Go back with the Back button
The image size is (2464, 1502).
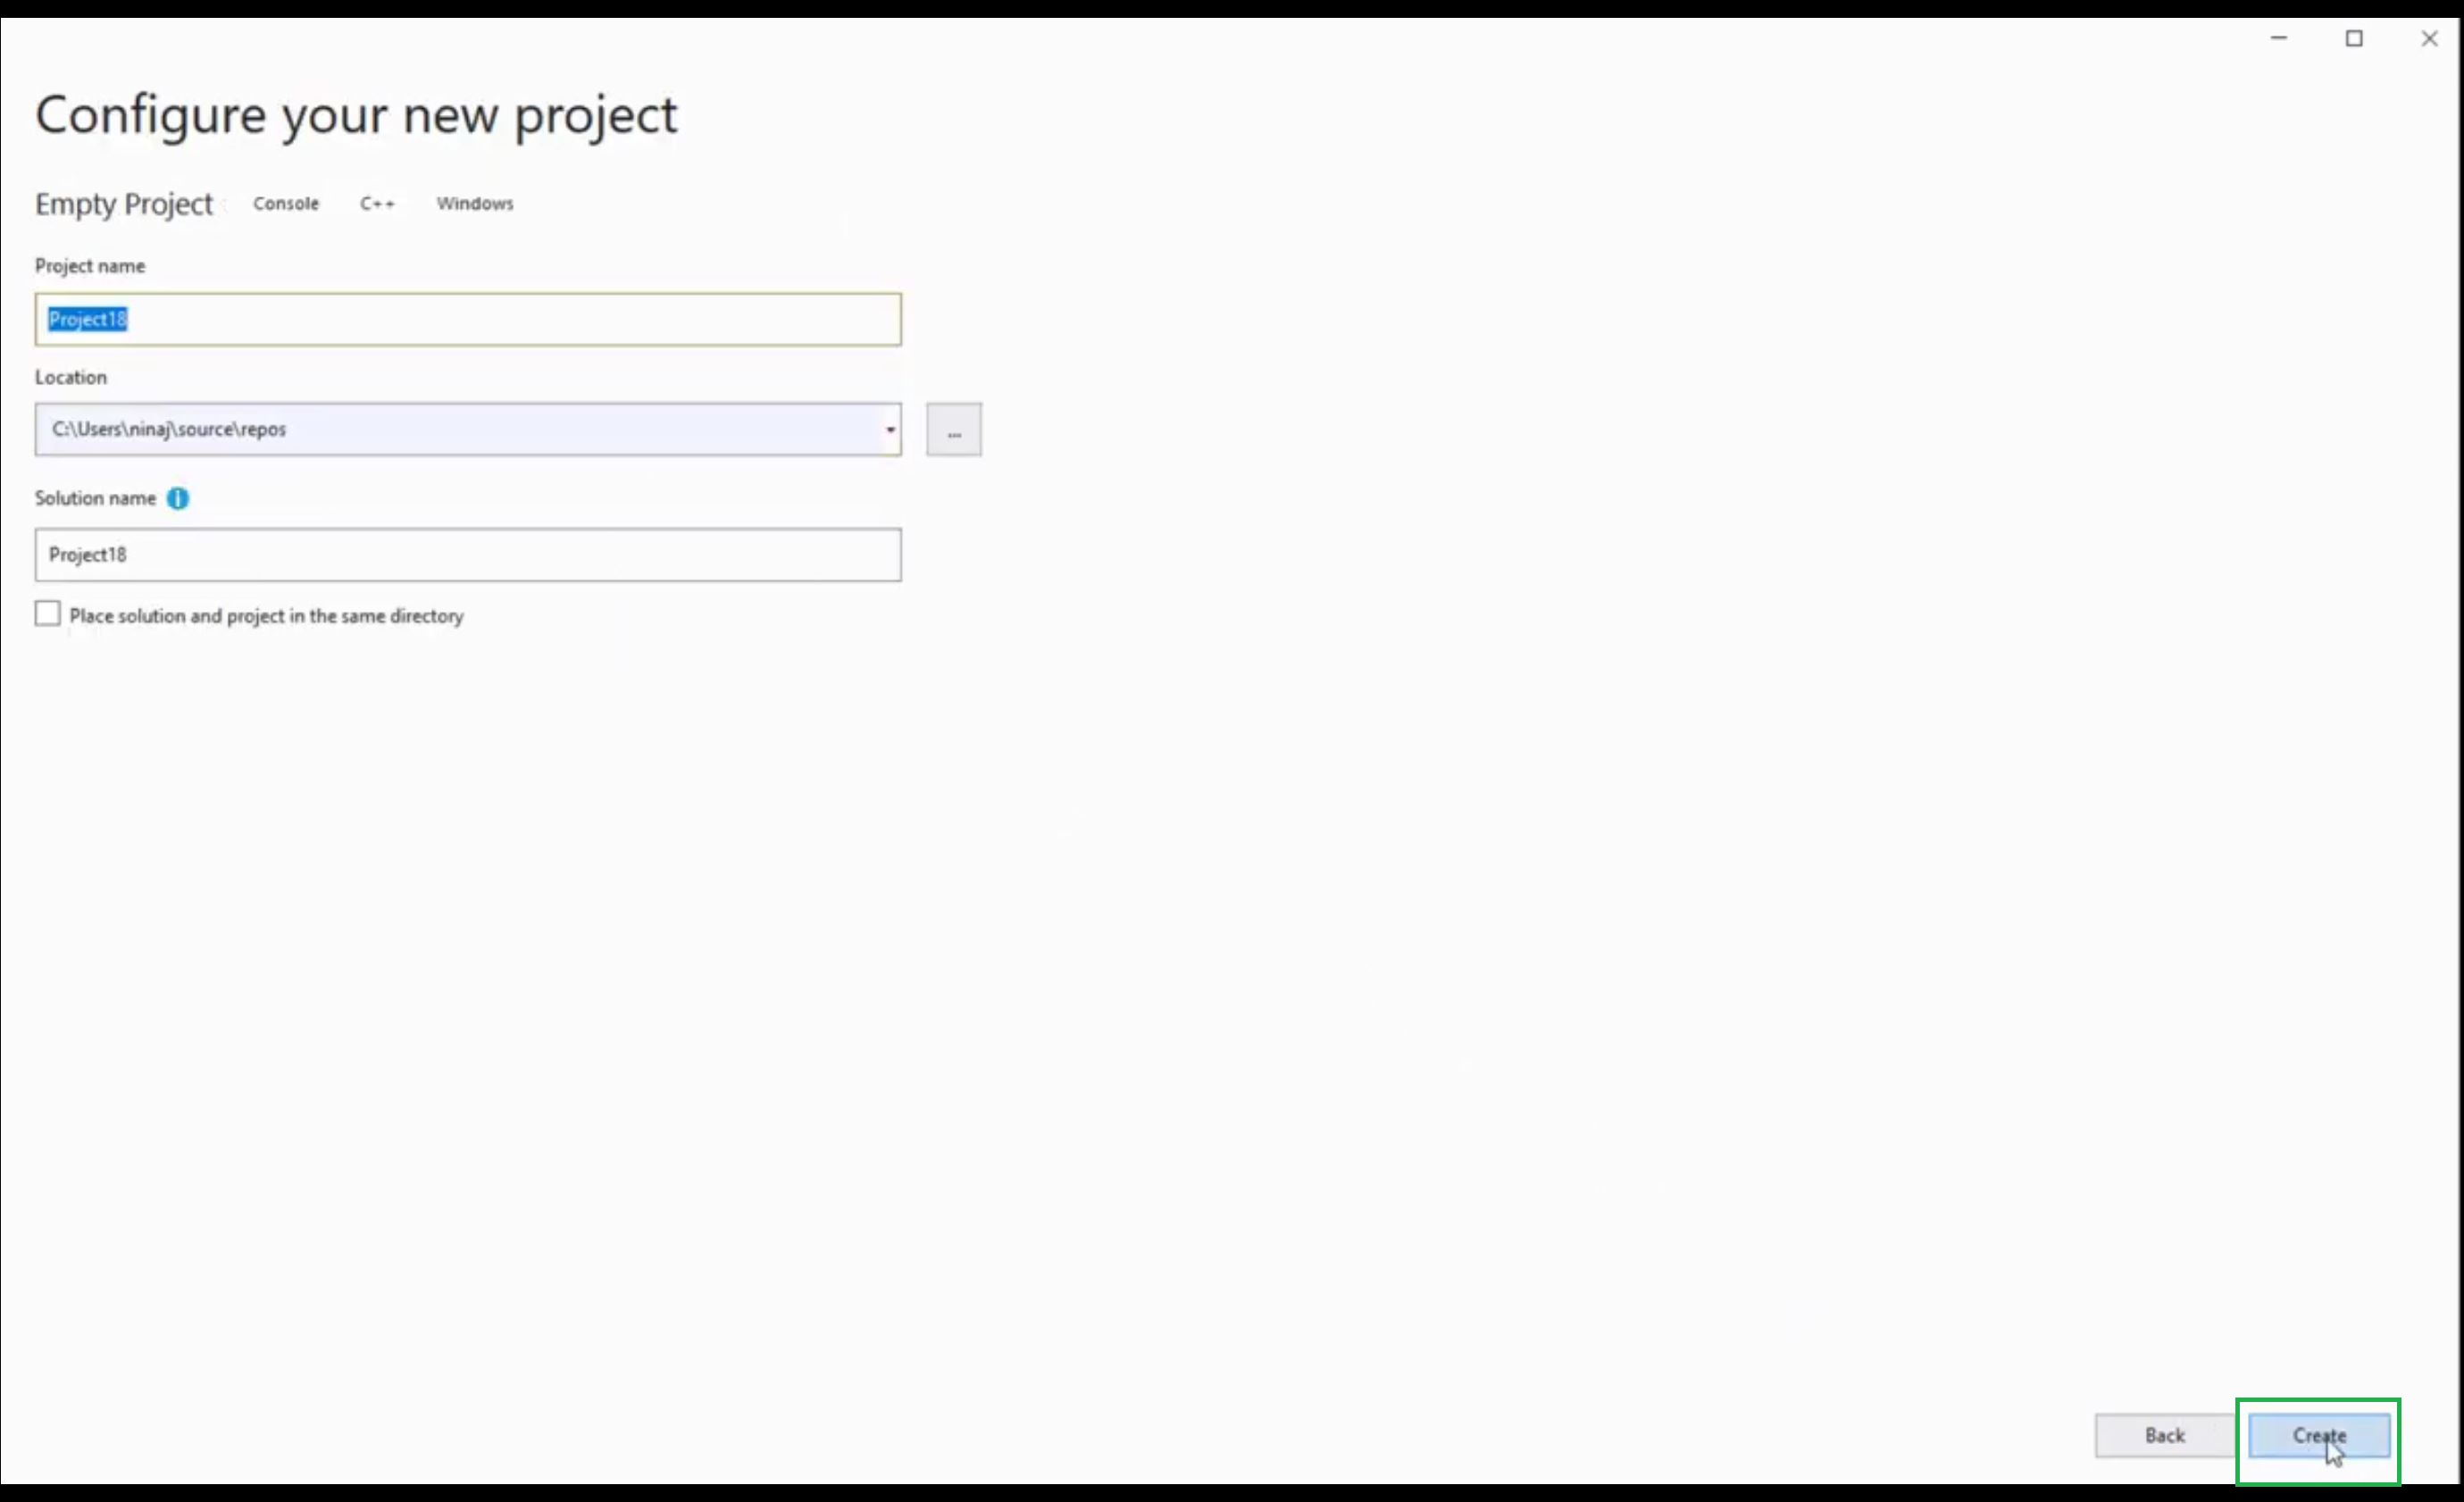point(2164,1435)
